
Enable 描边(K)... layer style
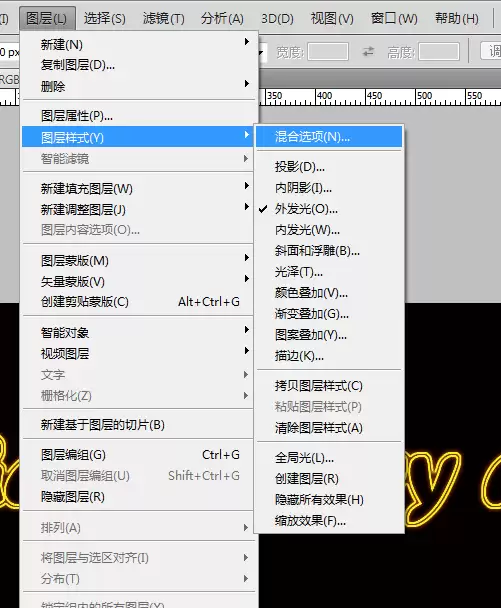(329, 356)
